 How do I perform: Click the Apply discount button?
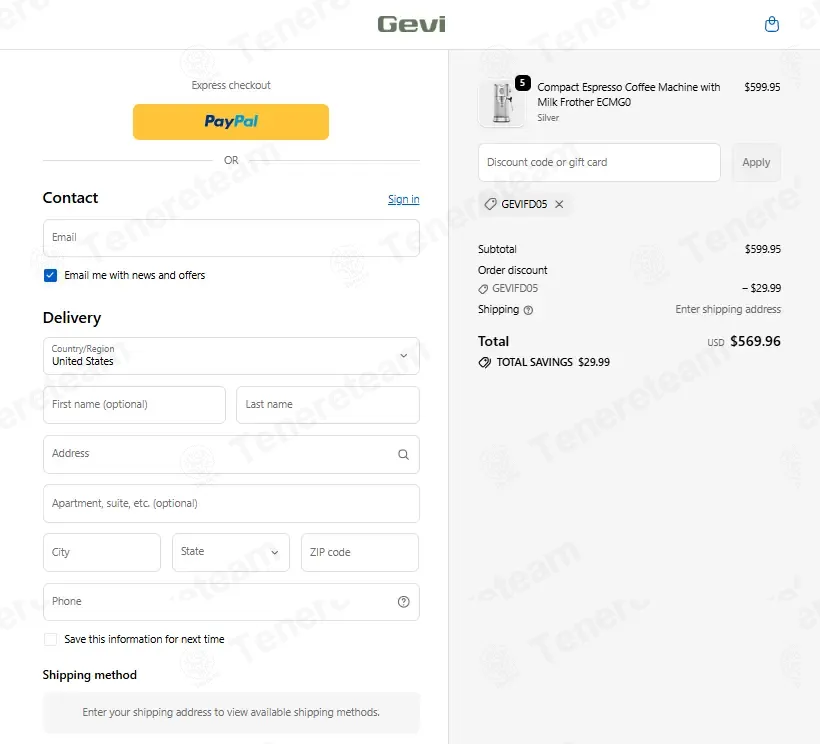pyautogui.click(x=756, y=163)
